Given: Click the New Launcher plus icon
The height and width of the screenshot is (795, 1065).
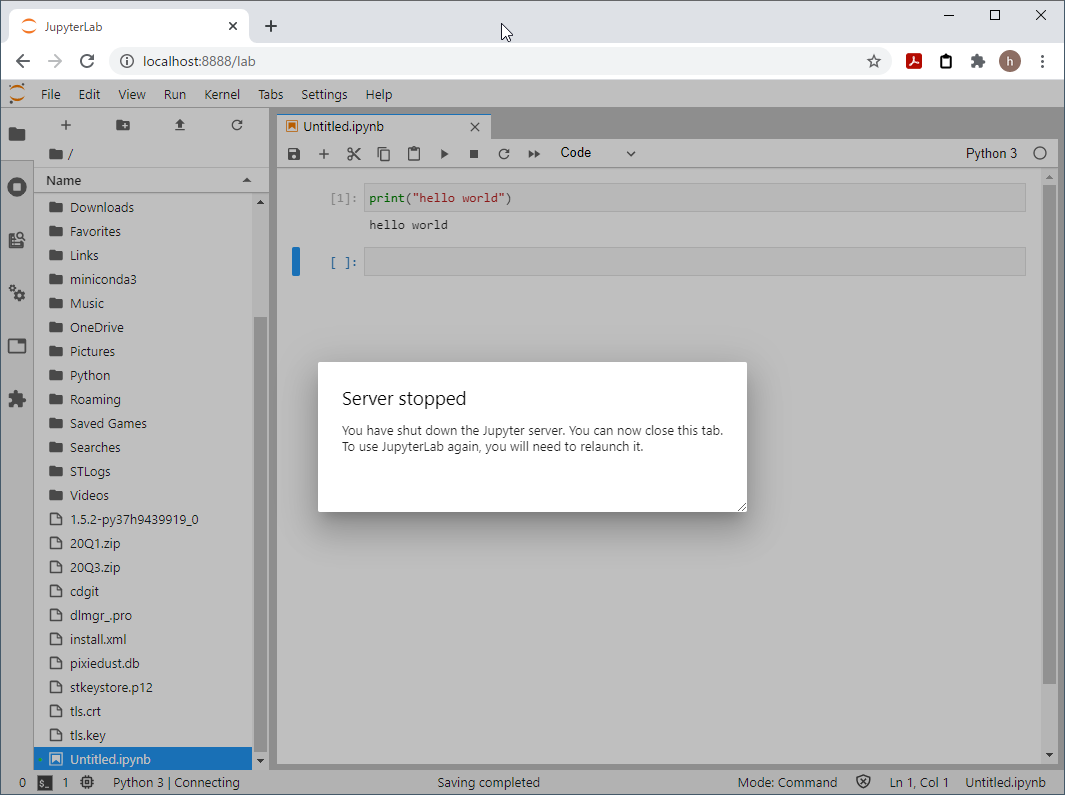Looking at the screenshot, I should pos(66,125).
